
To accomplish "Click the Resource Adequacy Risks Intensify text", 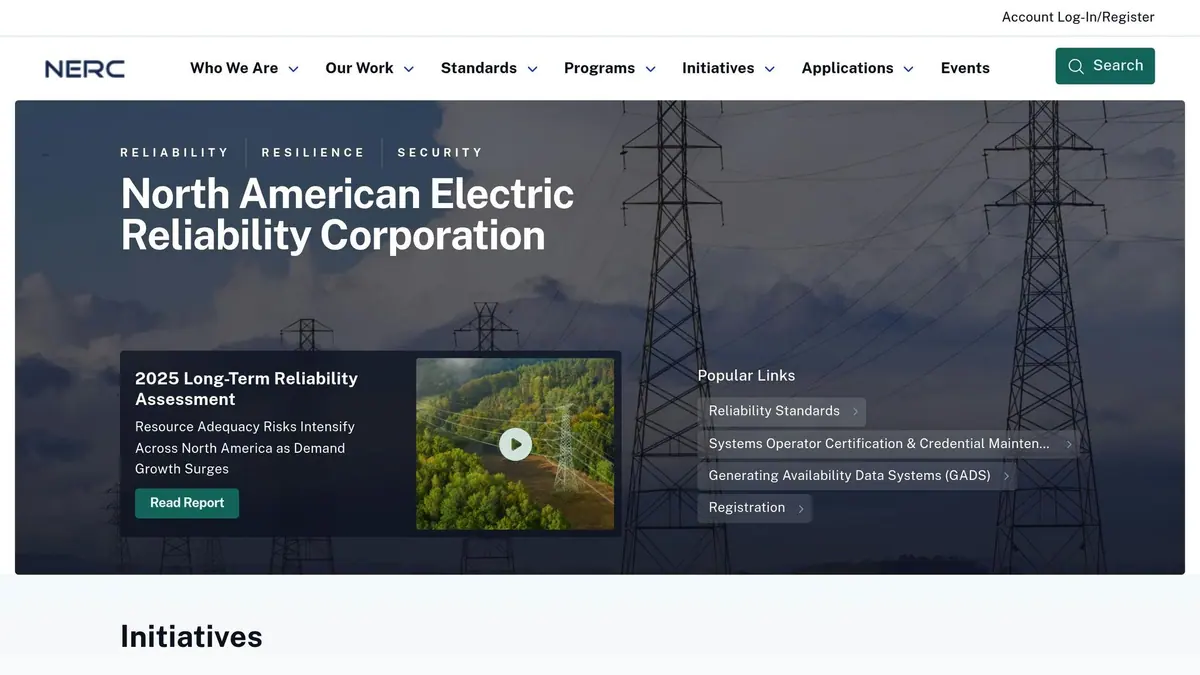I will (245, 448).
